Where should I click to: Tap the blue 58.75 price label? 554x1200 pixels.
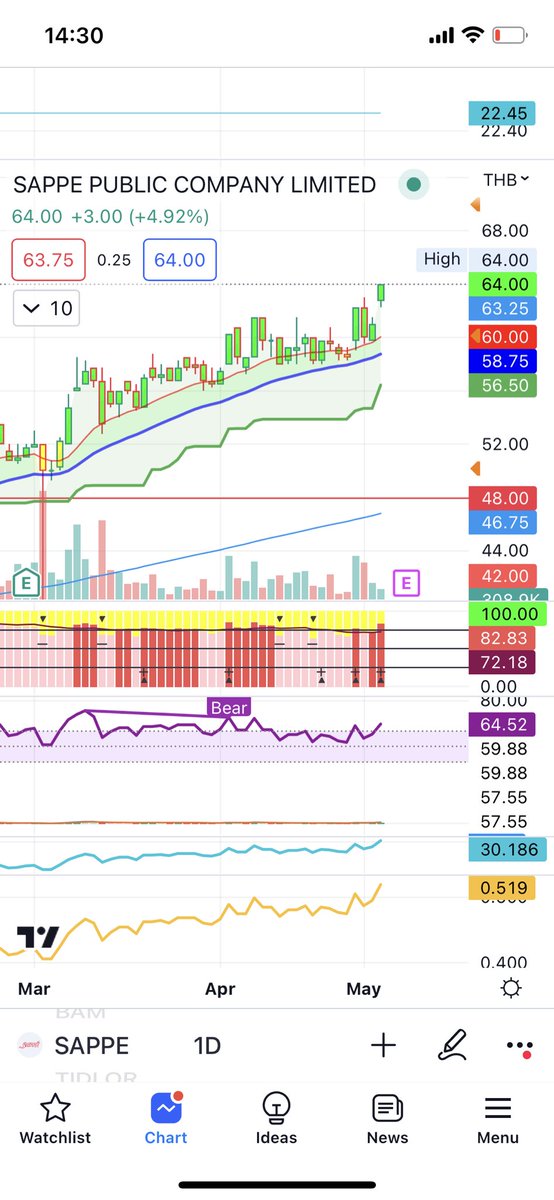coord(503,361)
